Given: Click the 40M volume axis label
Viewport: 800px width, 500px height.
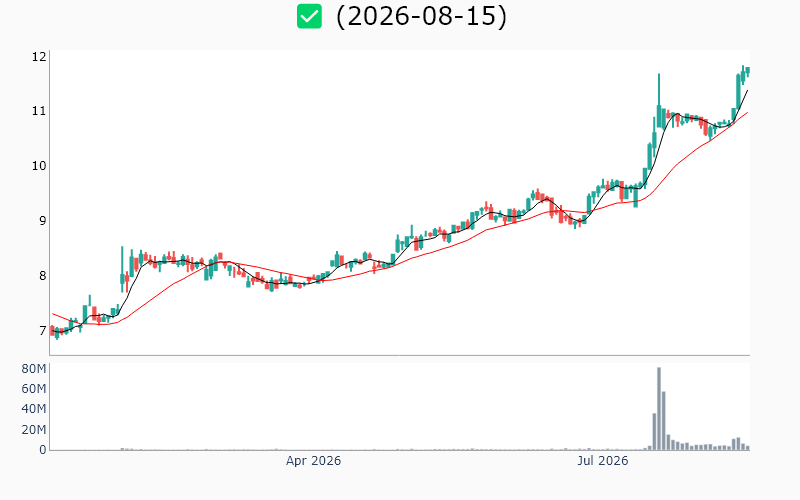Looking at the screenshot, I should coord(34,409).
